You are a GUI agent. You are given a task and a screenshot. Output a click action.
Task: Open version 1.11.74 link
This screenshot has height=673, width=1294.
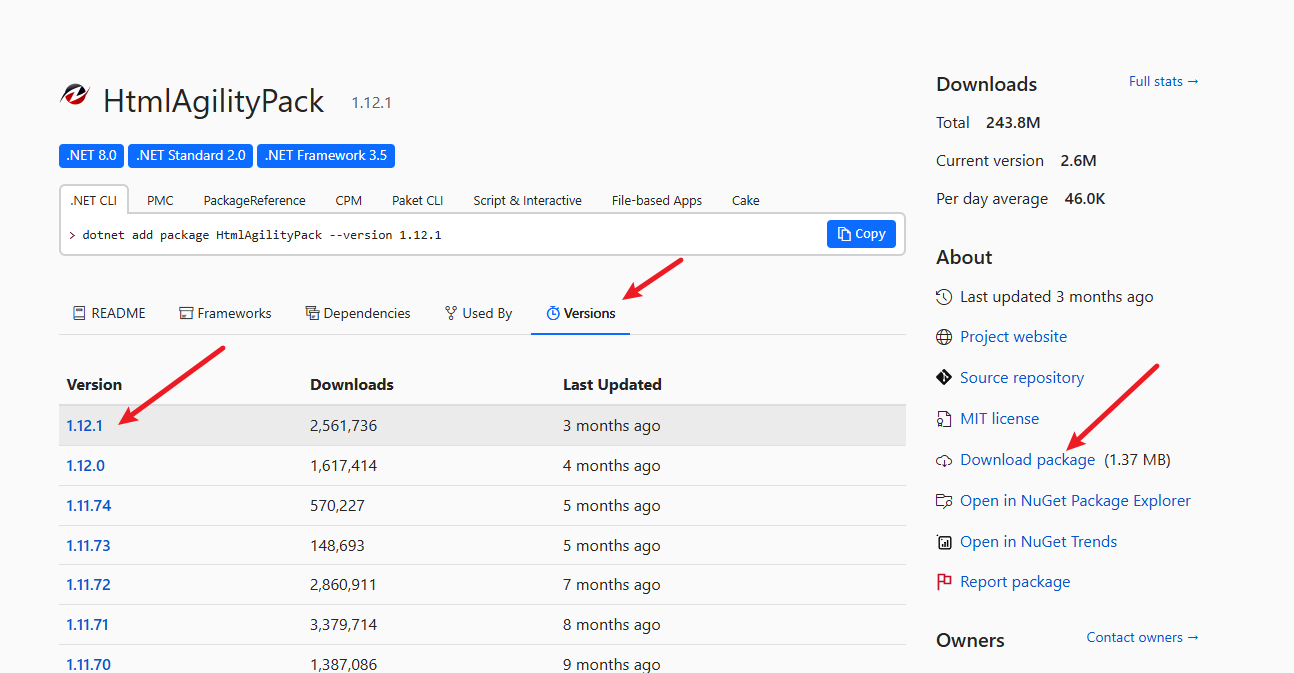pos(89,506)
